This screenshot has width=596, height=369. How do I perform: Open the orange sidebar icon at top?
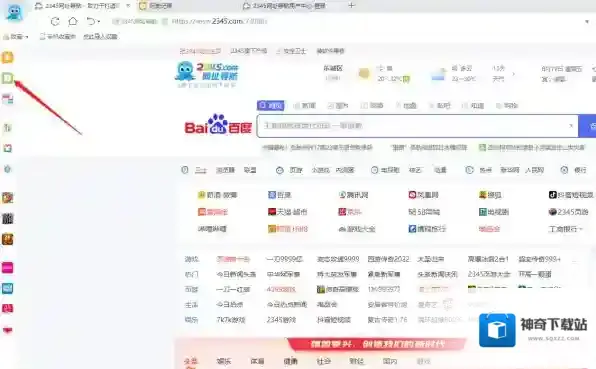coord(8,57)
